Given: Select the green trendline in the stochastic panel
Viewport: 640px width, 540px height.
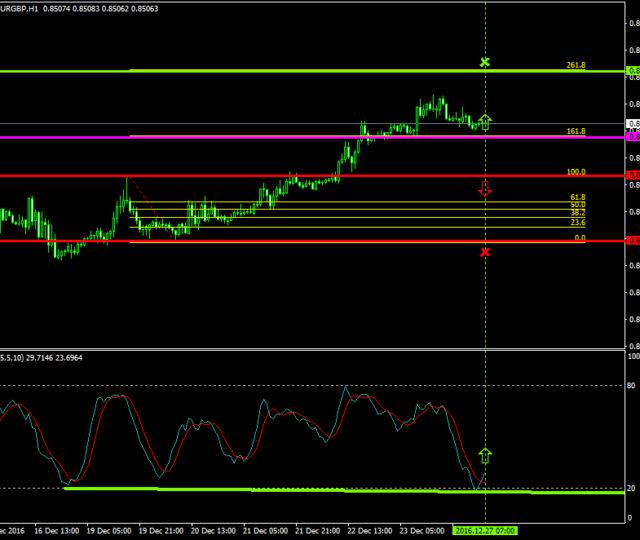Looking at the screenshot, I should coord(300,490).
